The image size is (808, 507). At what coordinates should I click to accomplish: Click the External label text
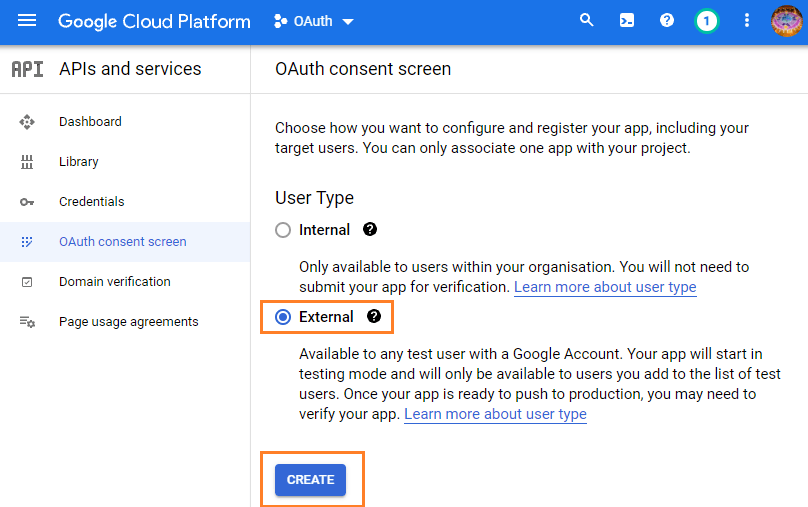pos(326,317)
